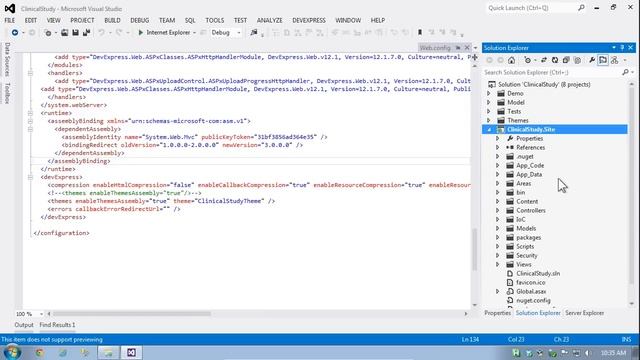The height and width of the screenshot is (360, 640).
Task: Open Chrome from the taskbar
Action: coord(40,353)
